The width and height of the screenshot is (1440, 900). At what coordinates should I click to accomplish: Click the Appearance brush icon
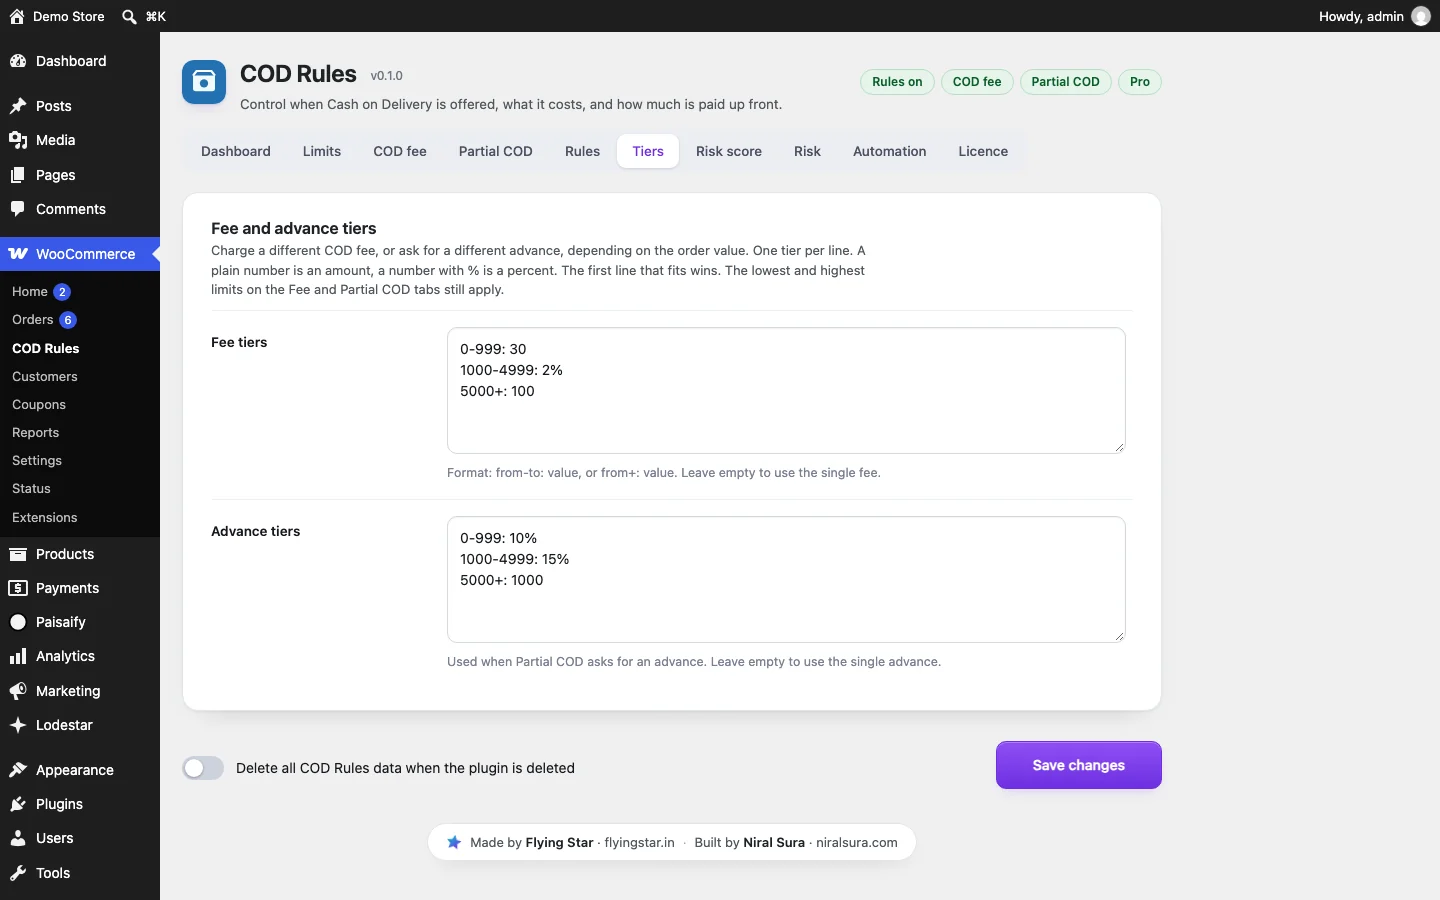tap(18, 770)
